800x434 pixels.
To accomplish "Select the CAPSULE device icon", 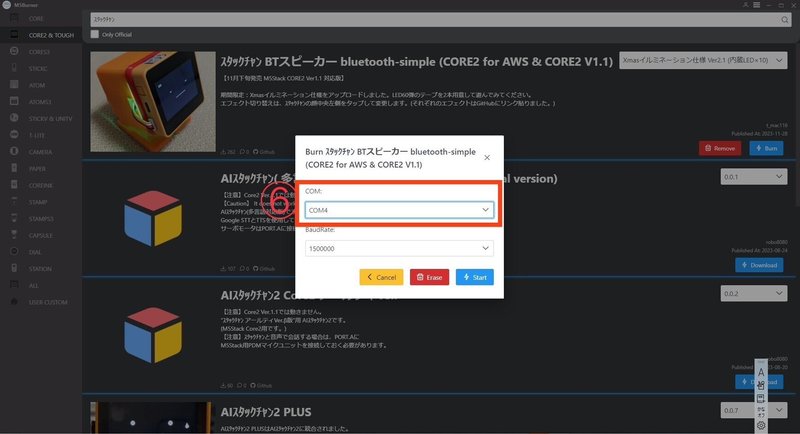I will tap(14, 235).
